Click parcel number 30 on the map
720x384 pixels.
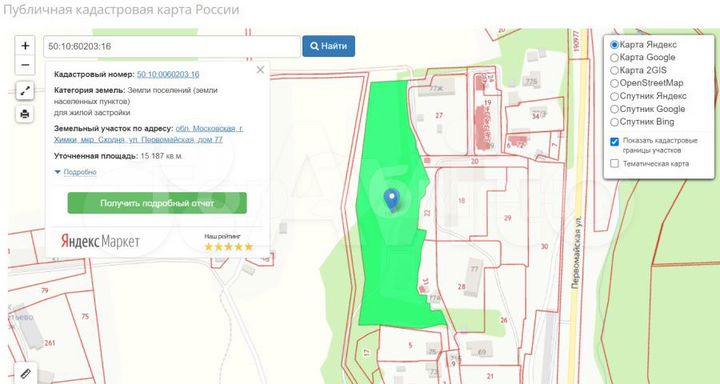544,247
